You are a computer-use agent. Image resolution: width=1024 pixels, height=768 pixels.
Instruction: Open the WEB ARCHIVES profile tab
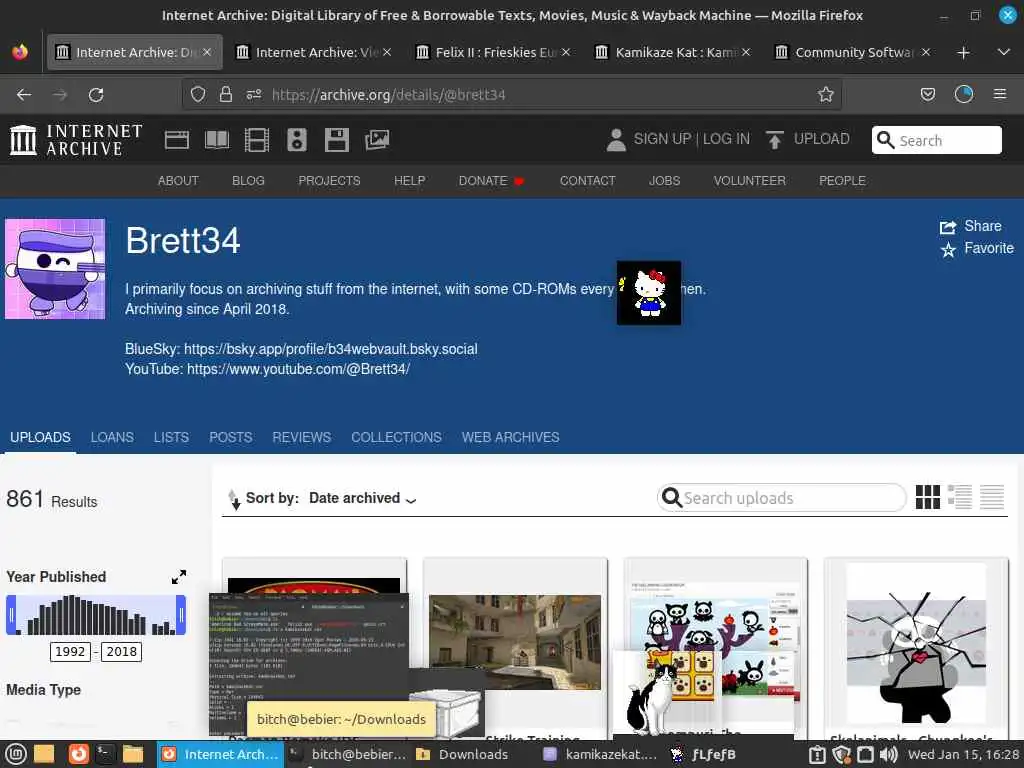511,438
